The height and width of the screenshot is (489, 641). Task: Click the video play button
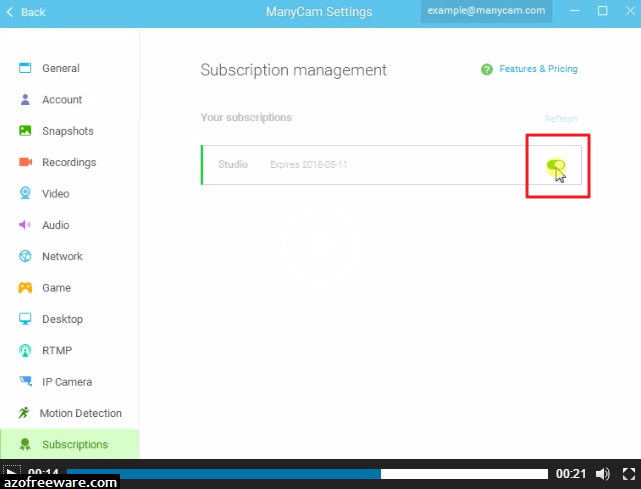tap(11, 473)
